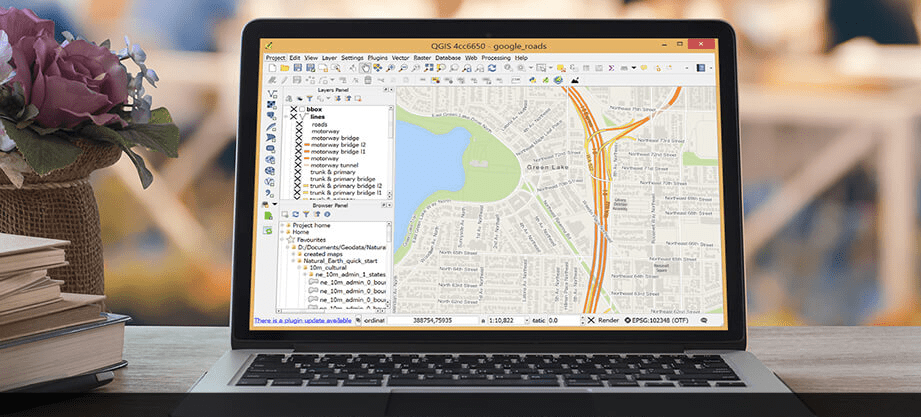Expand the created maps folder
This screenshot has height=417, width=921.
[x=293, y=254]
